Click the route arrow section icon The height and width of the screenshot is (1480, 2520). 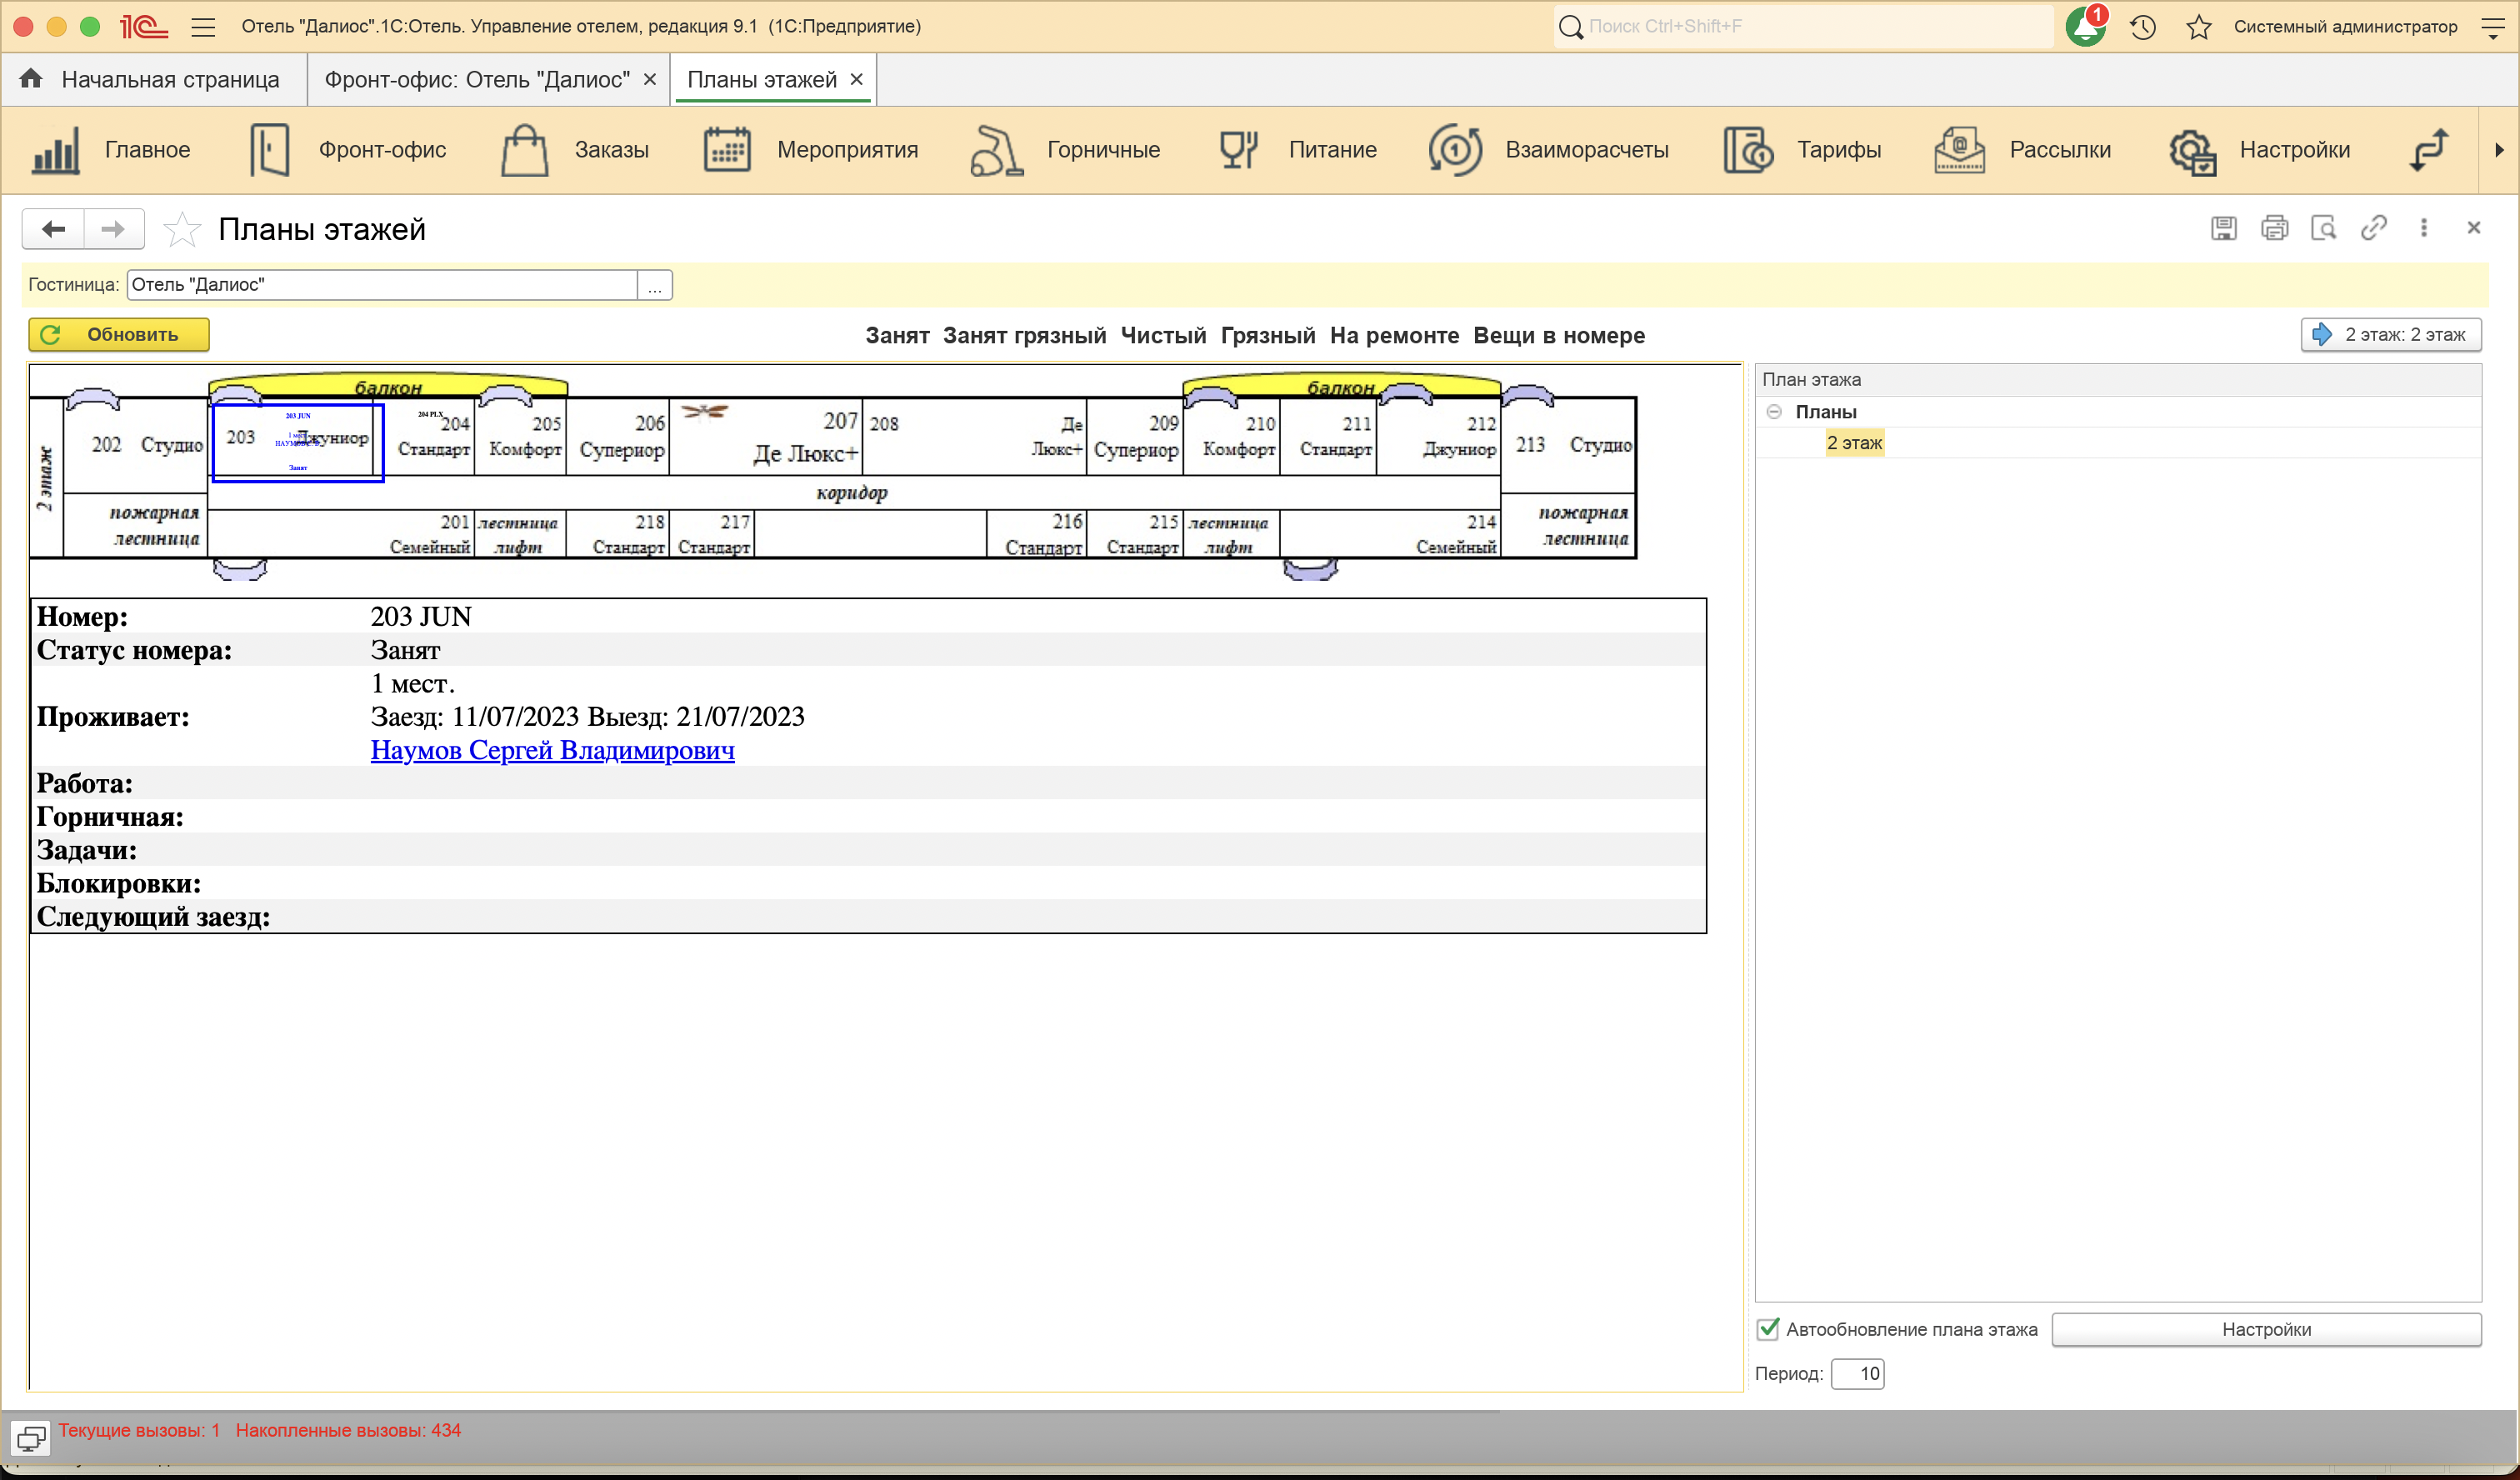[x=2428, y=150]
